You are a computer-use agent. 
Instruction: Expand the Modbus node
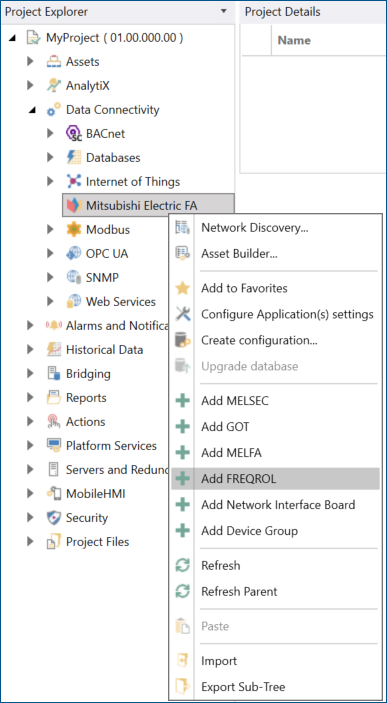coord(50,230)
